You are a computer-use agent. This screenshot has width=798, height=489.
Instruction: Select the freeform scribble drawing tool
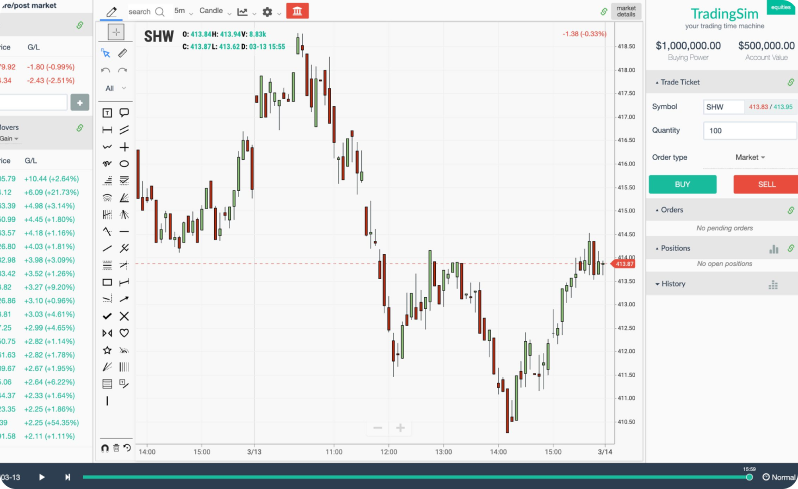[x=107, y=164]
